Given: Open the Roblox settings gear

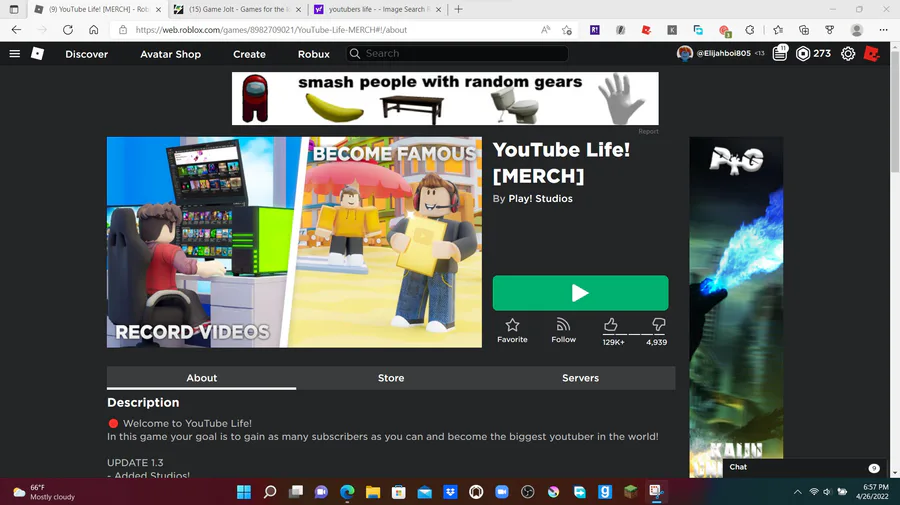Looking at the screenshot, I should click(x=848, y=53).
